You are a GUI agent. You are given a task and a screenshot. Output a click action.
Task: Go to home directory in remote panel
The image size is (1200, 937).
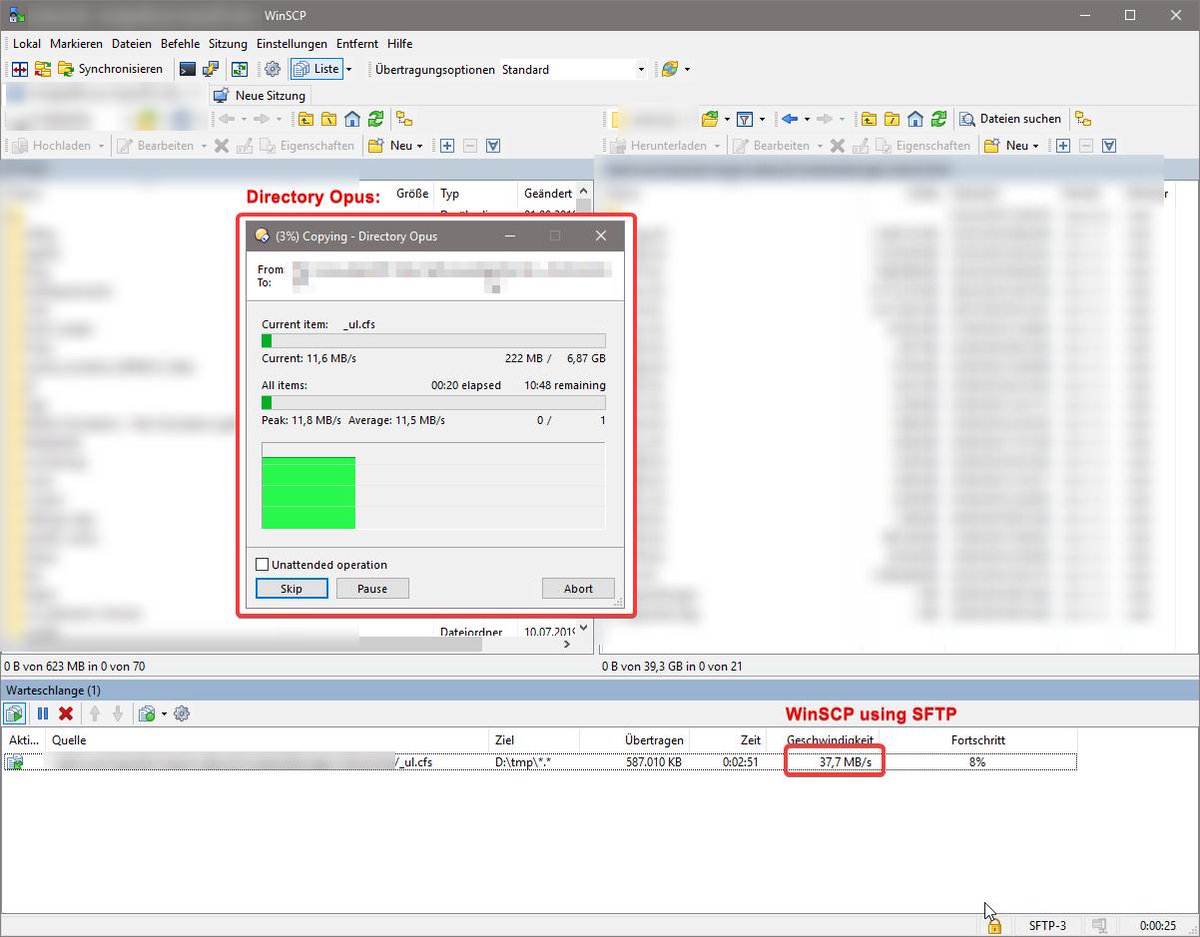click(915, 119)
